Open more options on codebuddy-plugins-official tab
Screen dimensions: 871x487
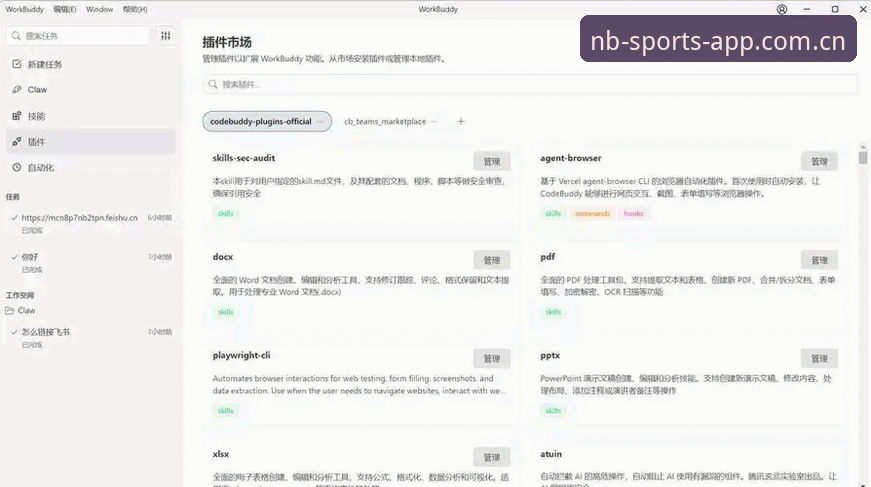(320, 122)
